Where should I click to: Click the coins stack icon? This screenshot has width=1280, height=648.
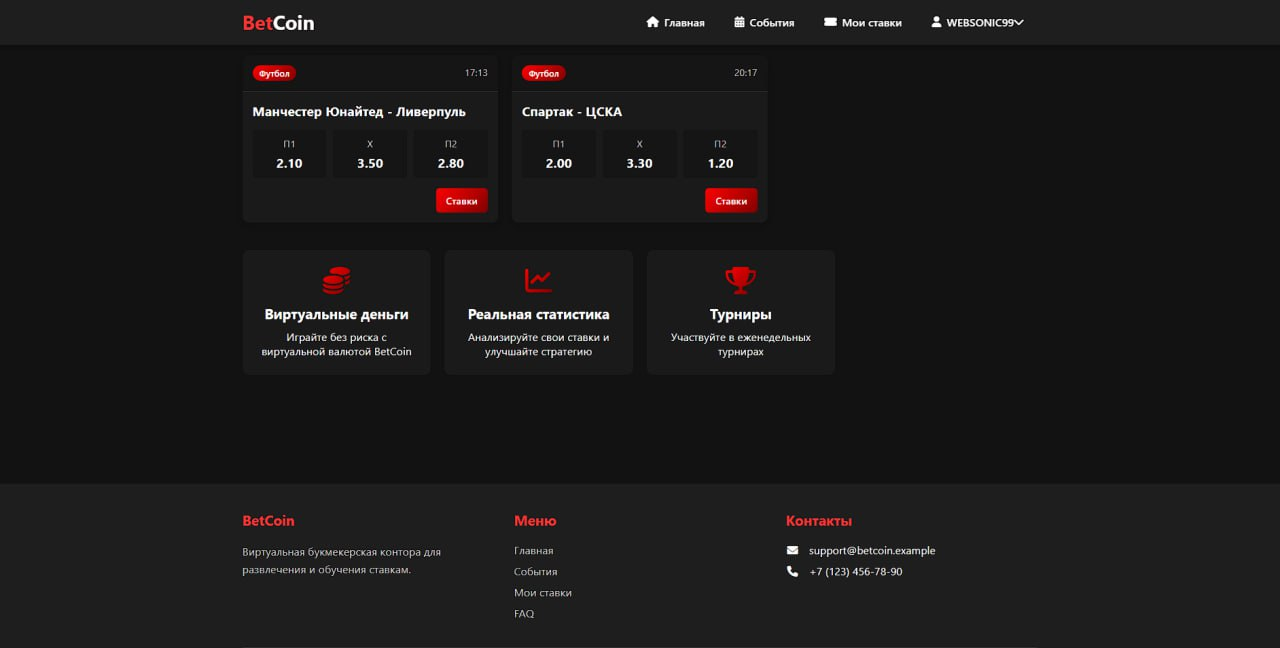point(336,280)
